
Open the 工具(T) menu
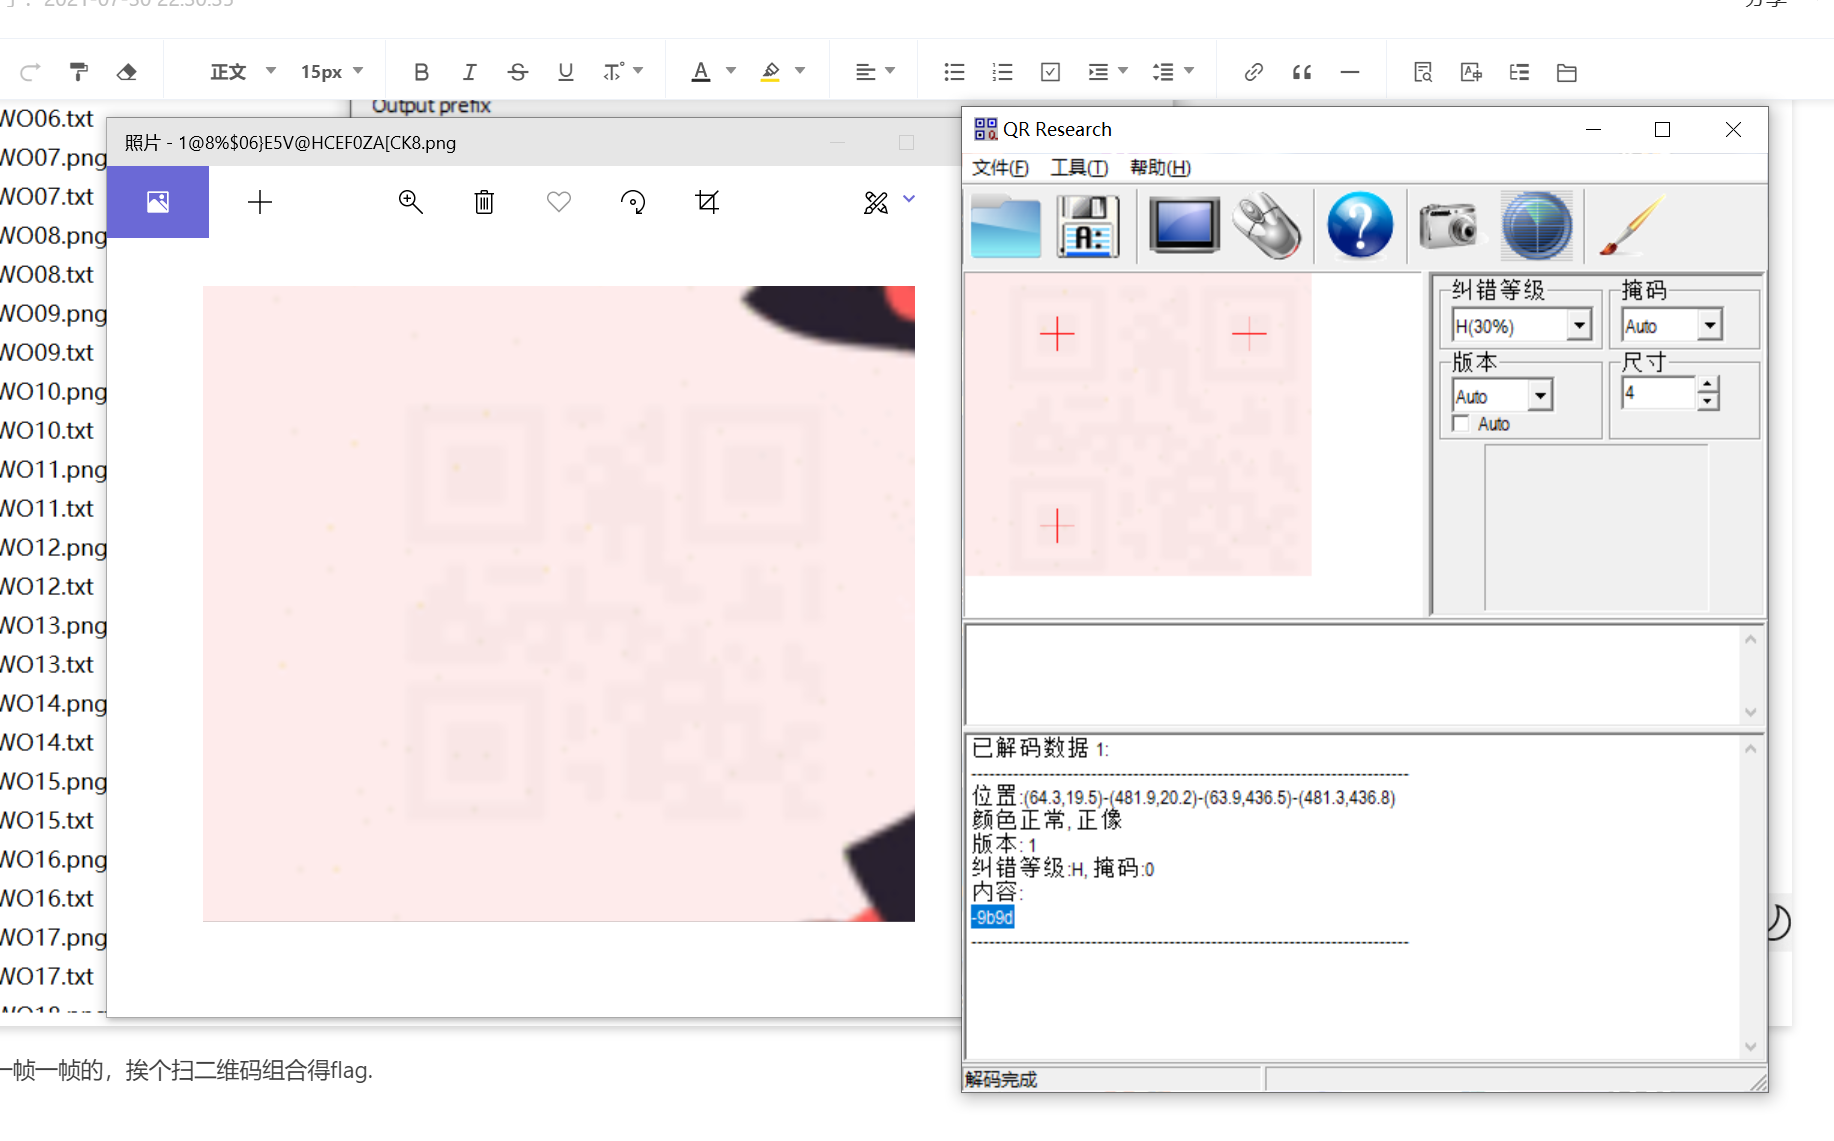(1079, 168)
